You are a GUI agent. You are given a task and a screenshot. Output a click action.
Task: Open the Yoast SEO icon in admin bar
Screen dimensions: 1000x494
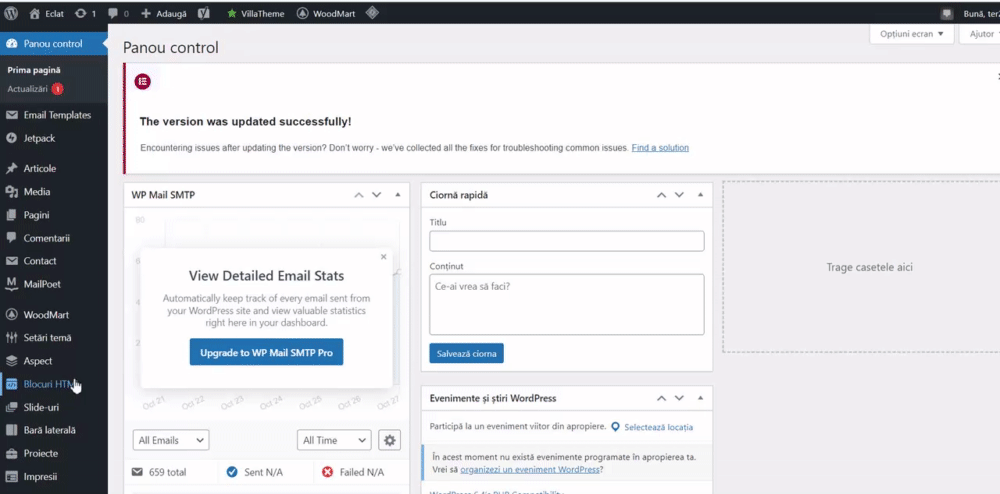coord(204,13)
